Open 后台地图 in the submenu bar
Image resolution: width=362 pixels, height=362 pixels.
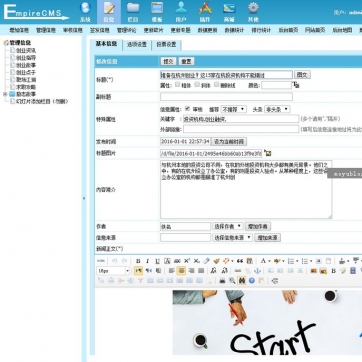tap(342, 30)
